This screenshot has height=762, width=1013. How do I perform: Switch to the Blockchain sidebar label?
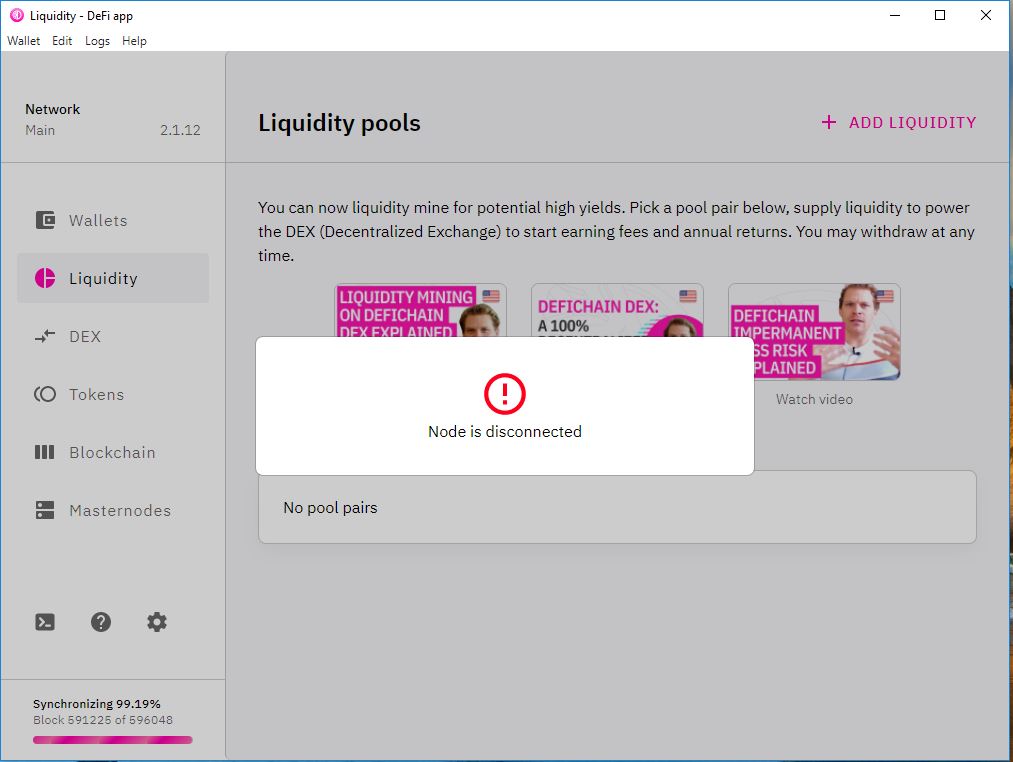[112, 452]
